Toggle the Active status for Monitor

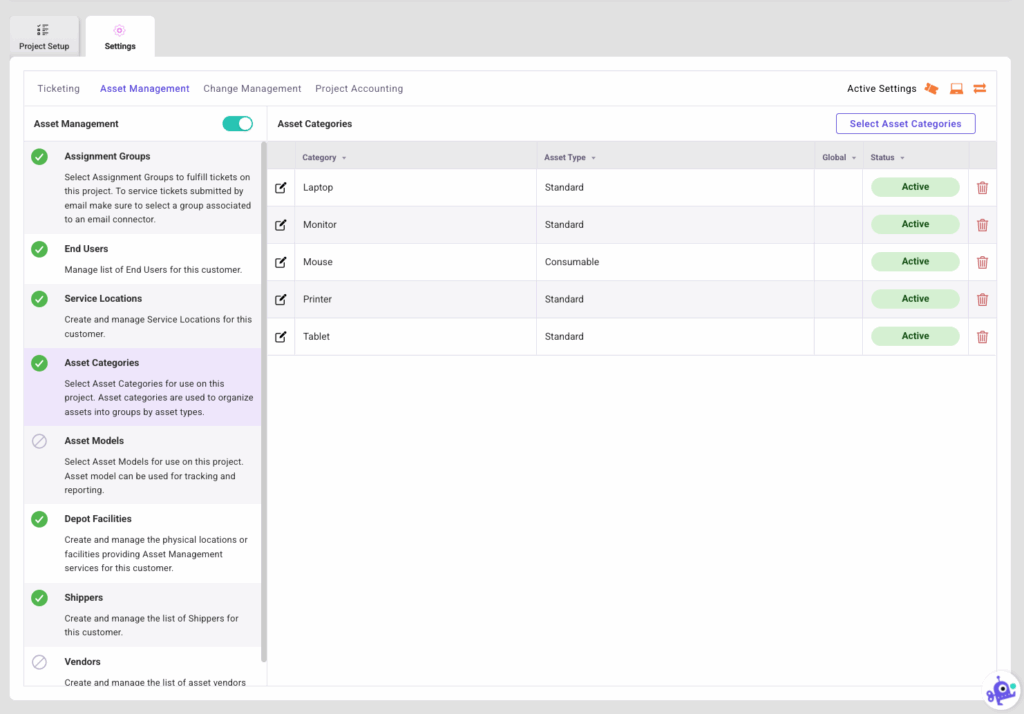(x=914, y=224)
